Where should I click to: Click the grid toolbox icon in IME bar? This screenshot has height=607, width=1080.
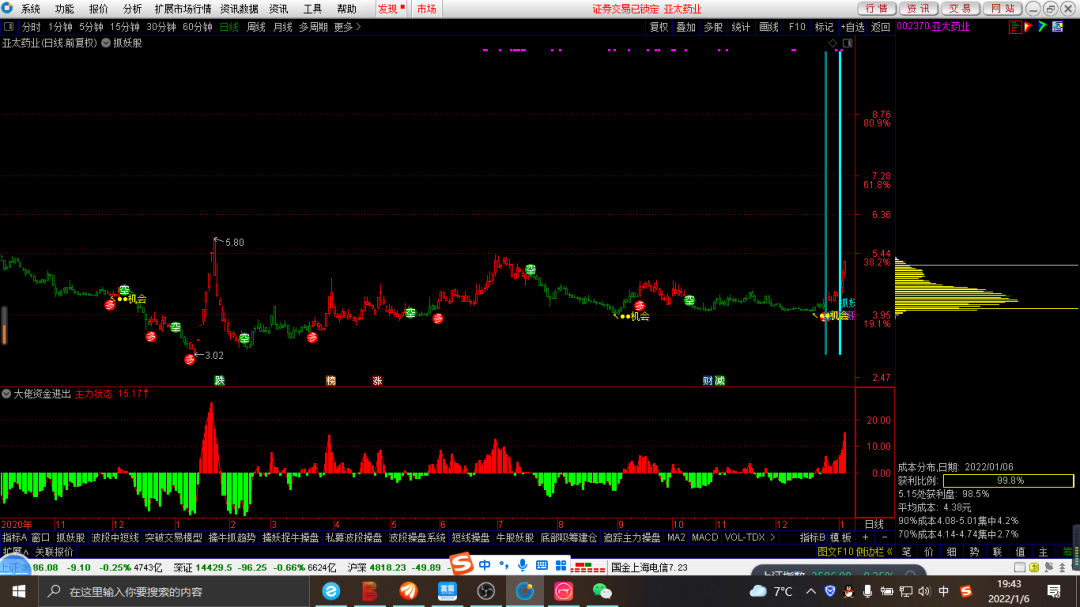[561, 566]
